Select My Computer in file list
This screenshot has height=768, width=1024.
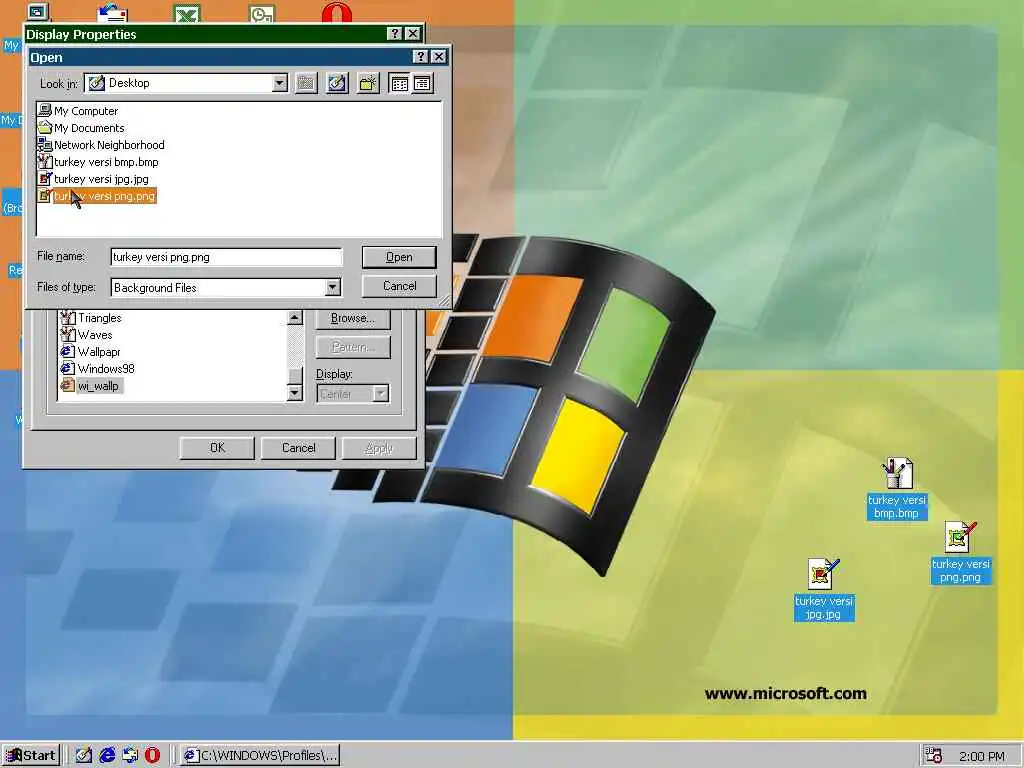tap(78, 111)
